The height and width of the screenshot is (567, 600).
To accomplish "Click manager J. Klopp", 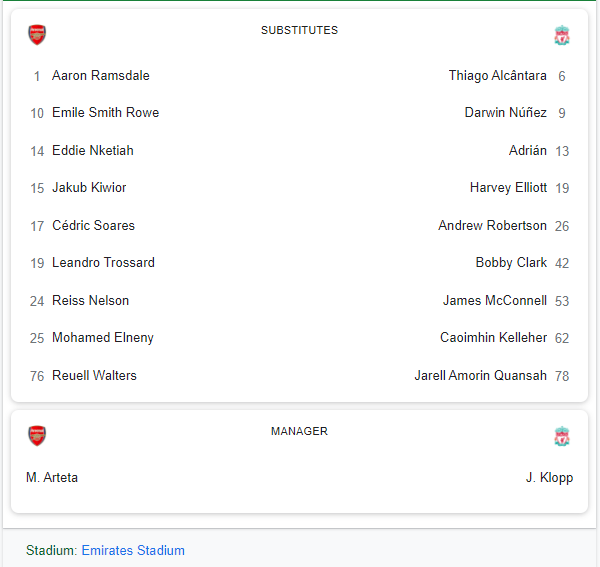I will click(x=549, y=478).
